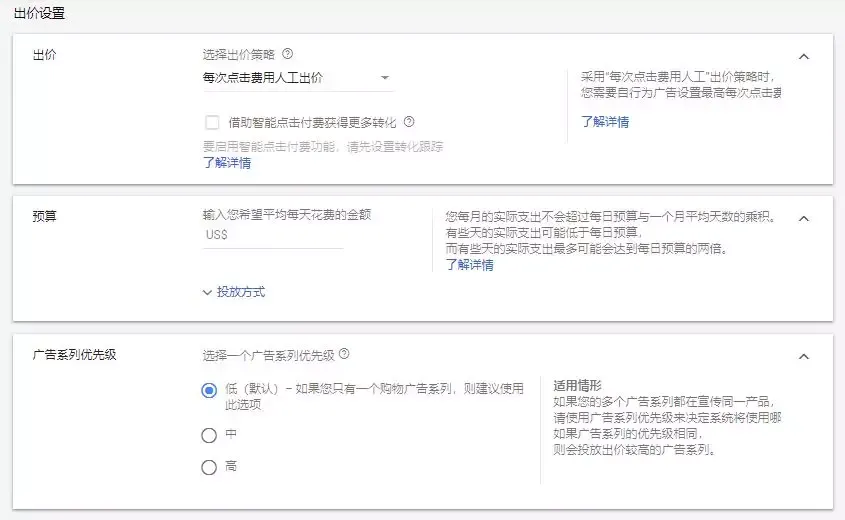Click the 适用情形 heading text
The width and height of the screenshot is (845, 520).
(577, 385)
